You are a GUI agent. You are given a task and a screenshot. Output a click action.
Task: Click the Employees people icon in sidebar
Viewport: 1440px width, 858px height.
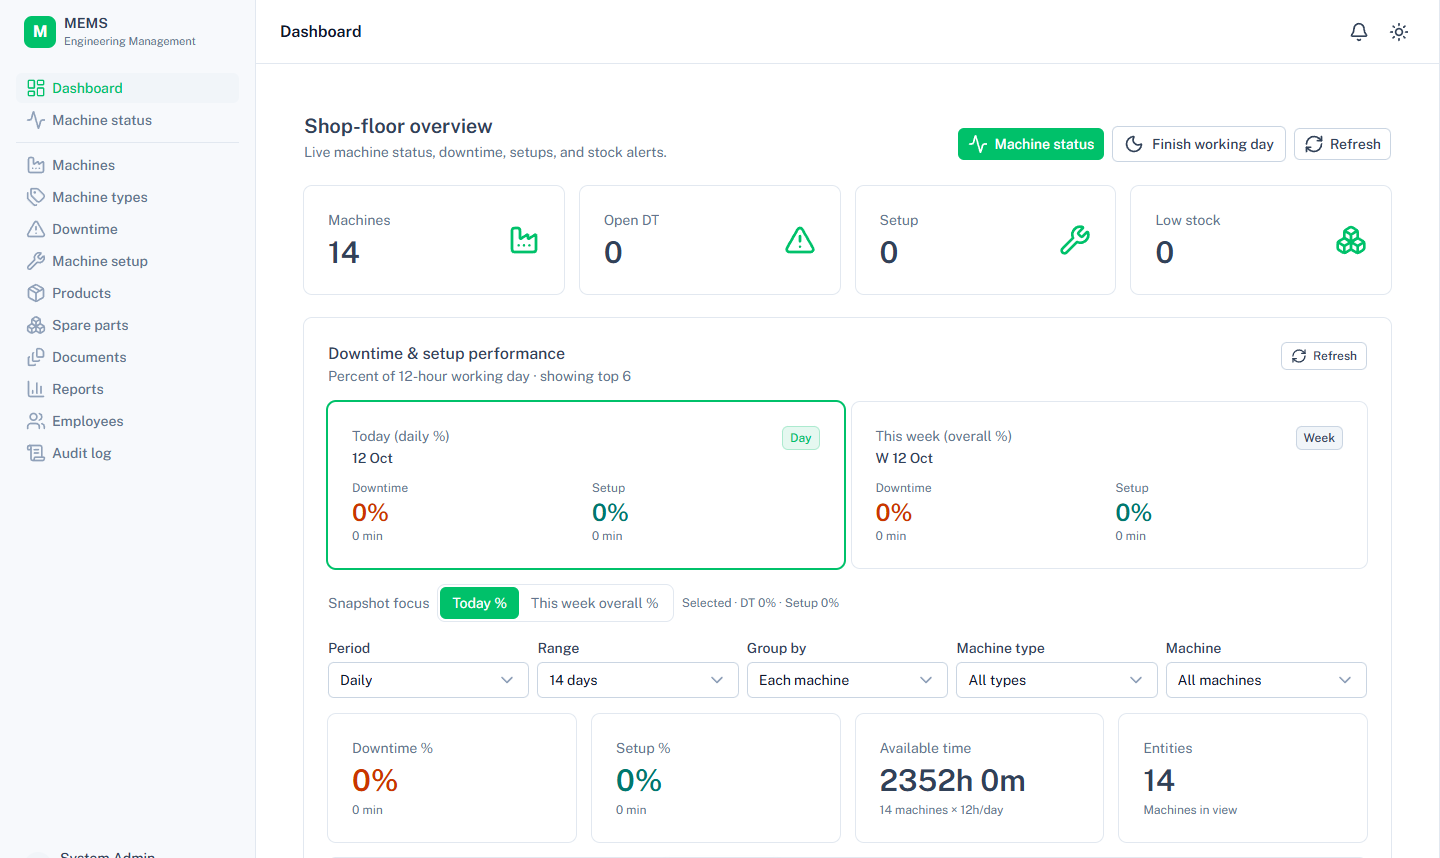[x=36, y=421]
